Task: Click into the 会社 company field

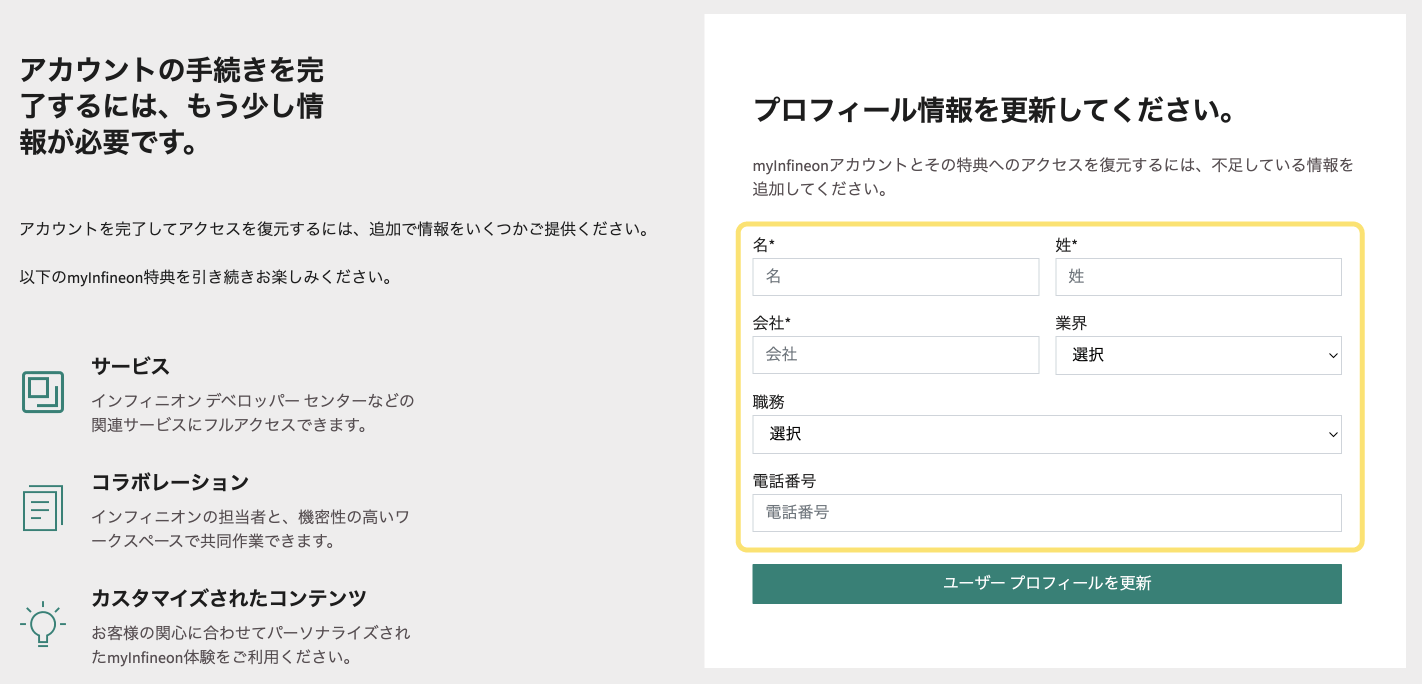Action: point(895,355)
